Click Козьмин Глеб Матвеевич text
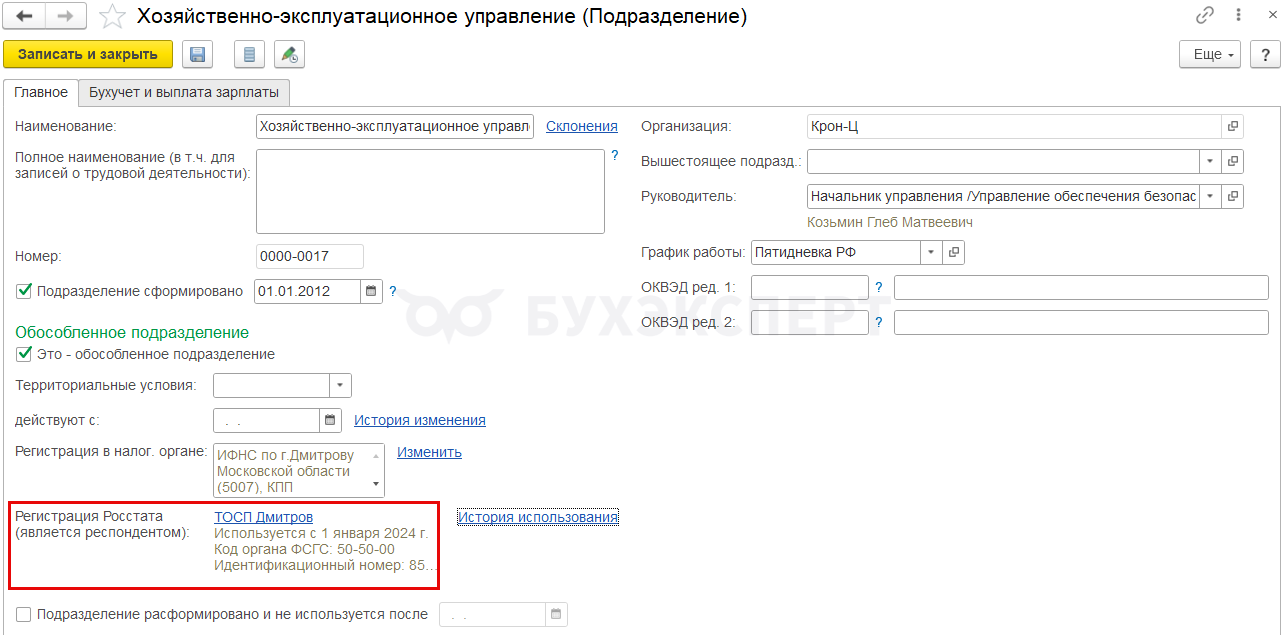 pyautogui.click(x=890, y=222)
